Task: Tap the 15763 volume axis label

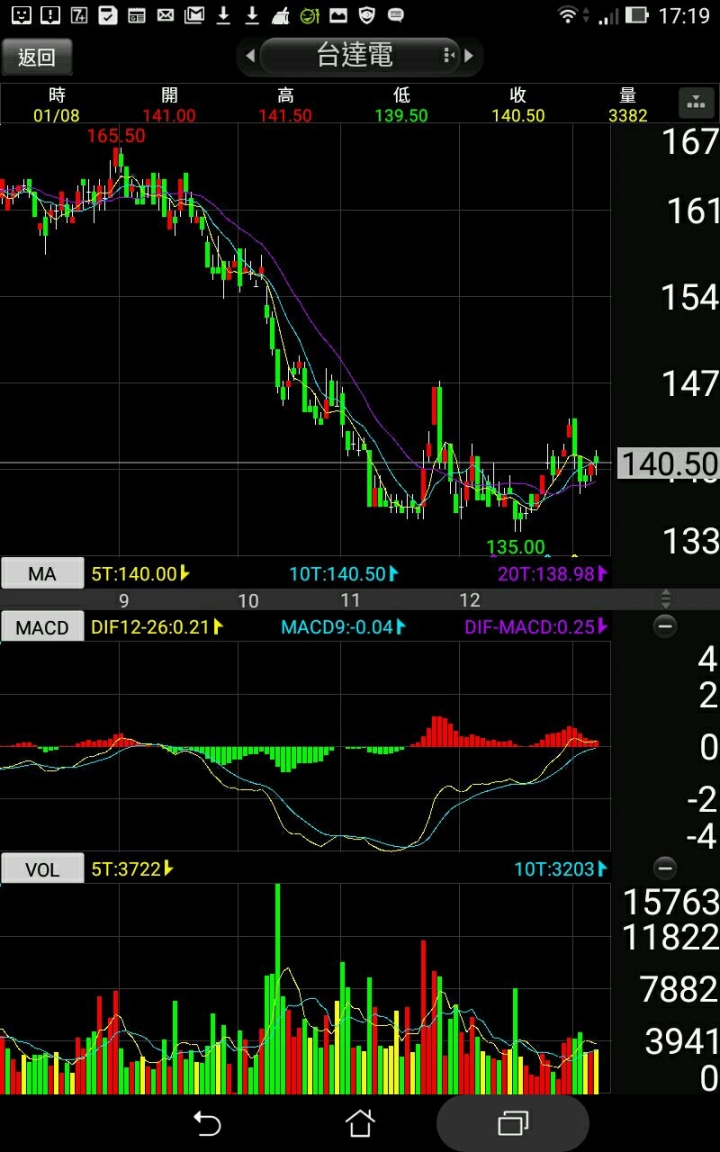Action: click(670, 902)
